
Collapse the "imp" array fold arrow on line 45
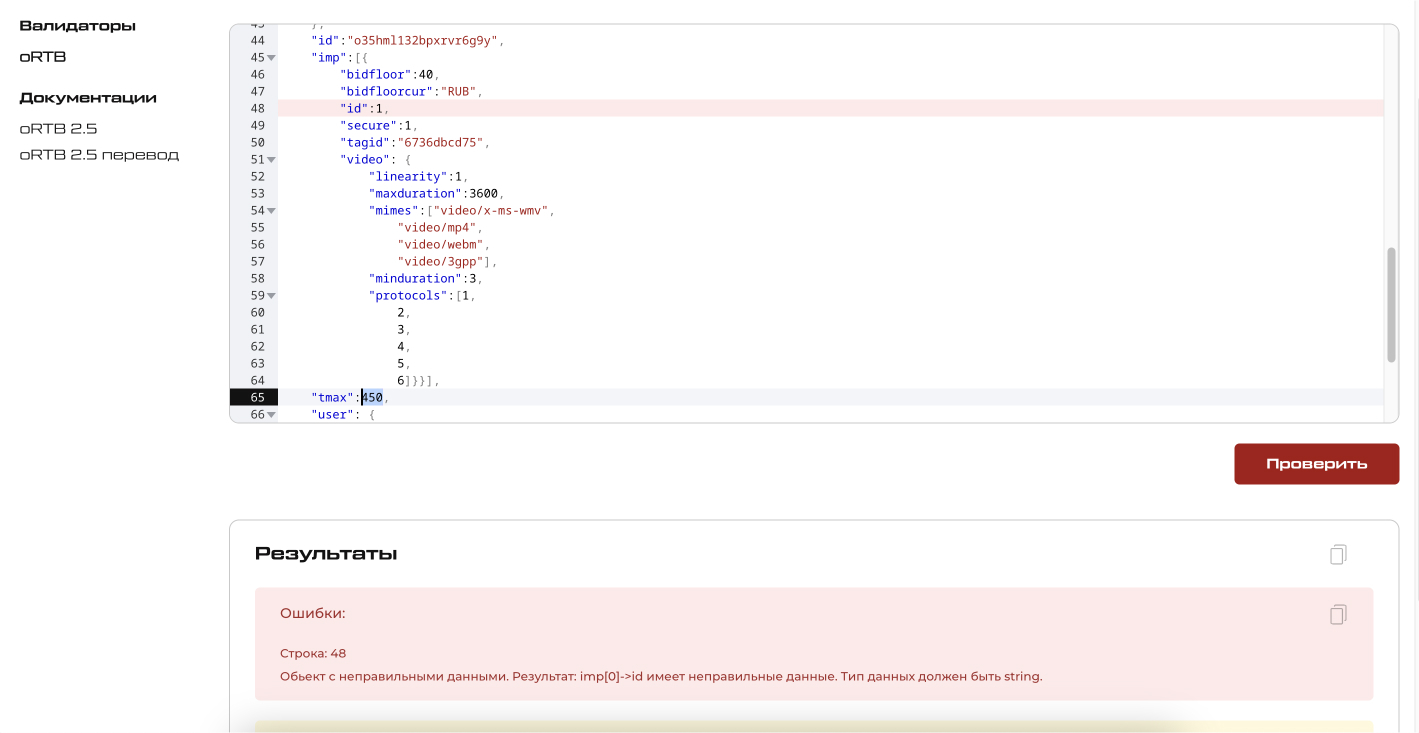[x=271, y=58]
